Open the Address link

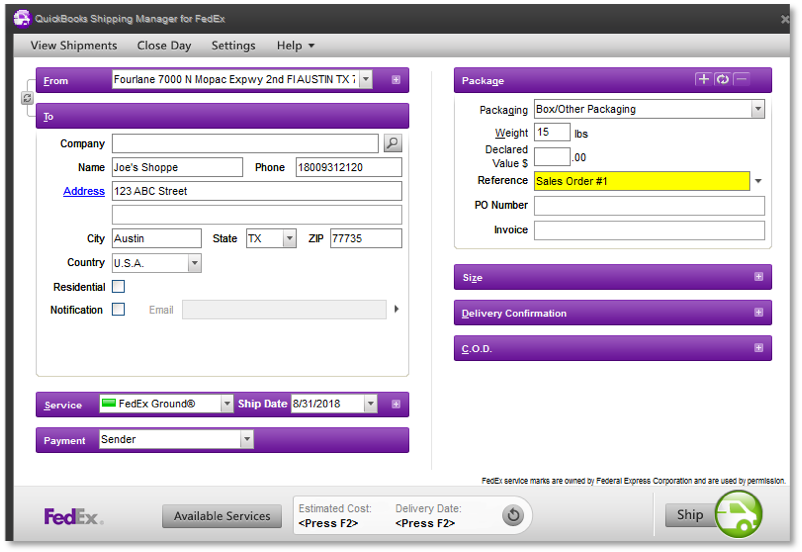[x=84, y=191]
